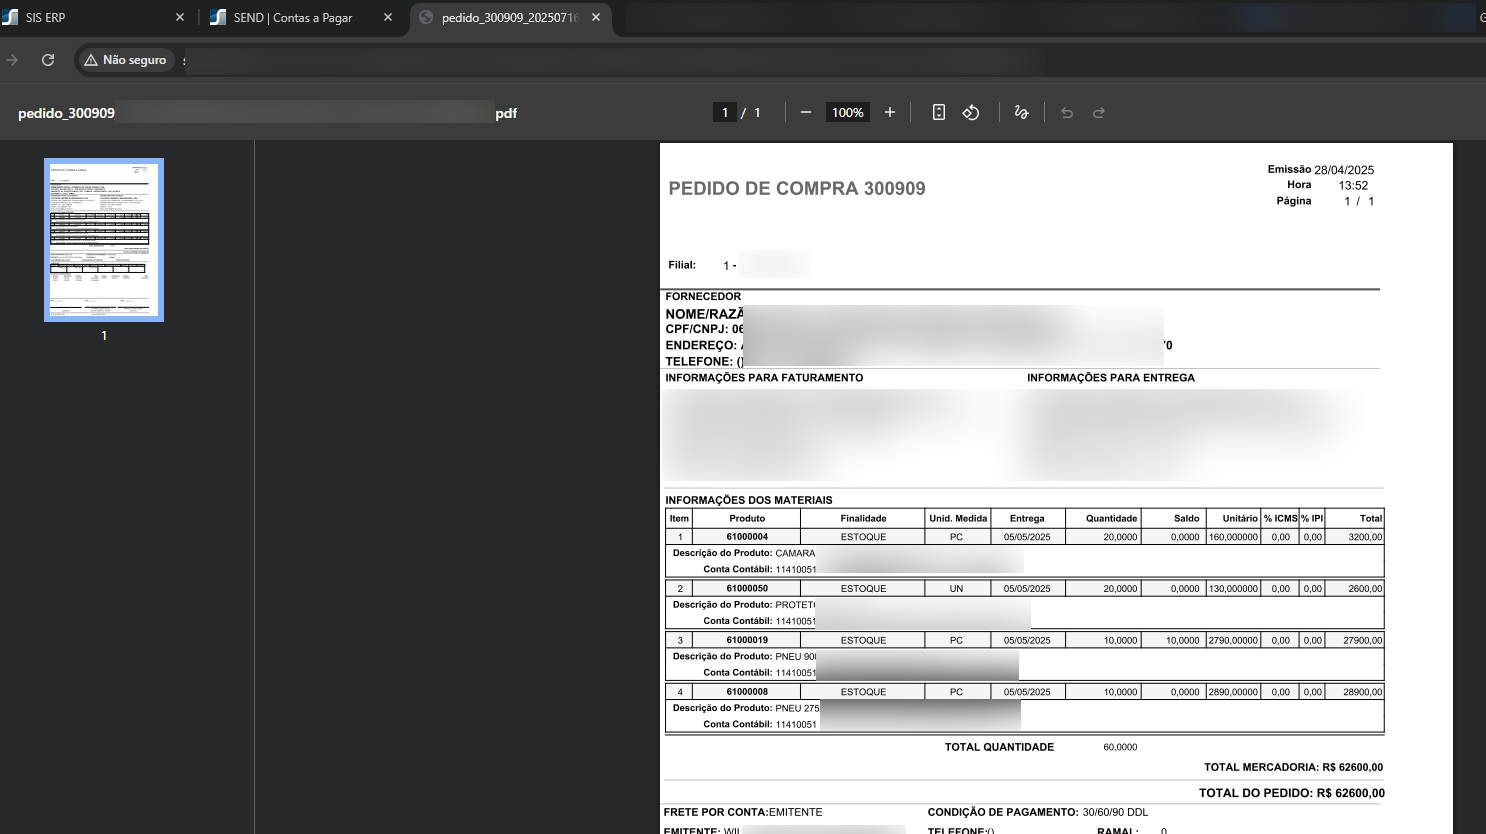The height and width of the screenshot is (834, 1486).
Task: Click the current page number field
Action: 725,113
